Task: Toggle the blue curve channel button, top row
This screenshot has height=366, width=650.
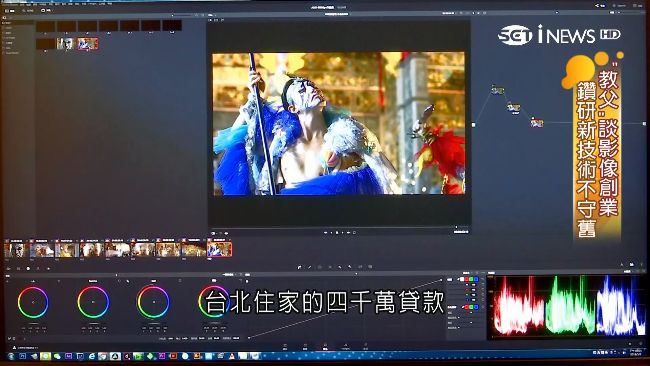Action: [476, 279]
